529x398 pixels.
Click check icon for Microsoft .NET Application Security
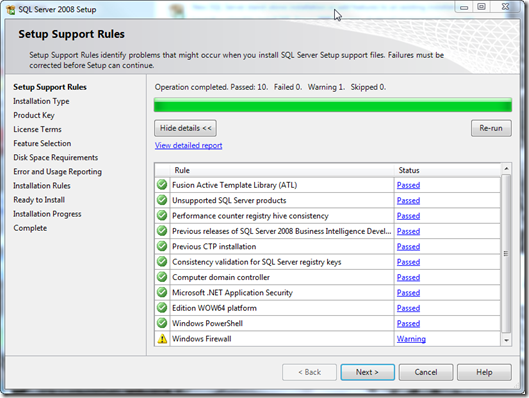162,292
